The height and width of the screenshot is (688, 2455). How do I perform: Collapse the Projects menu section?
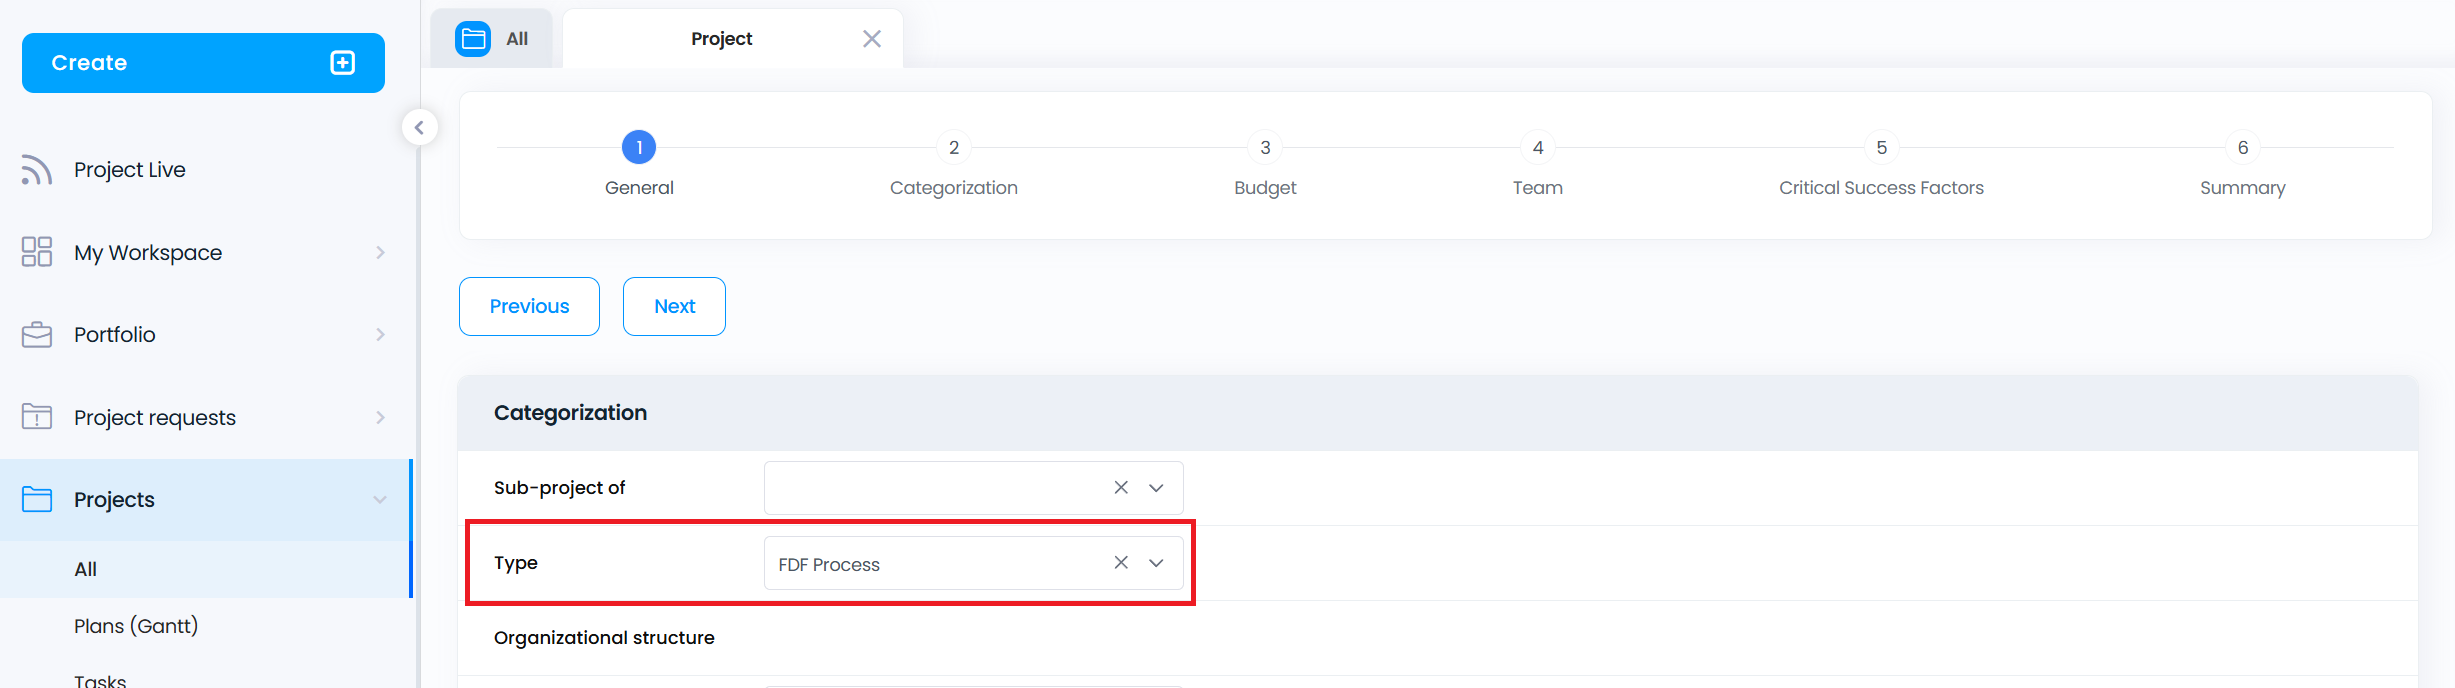380,500
